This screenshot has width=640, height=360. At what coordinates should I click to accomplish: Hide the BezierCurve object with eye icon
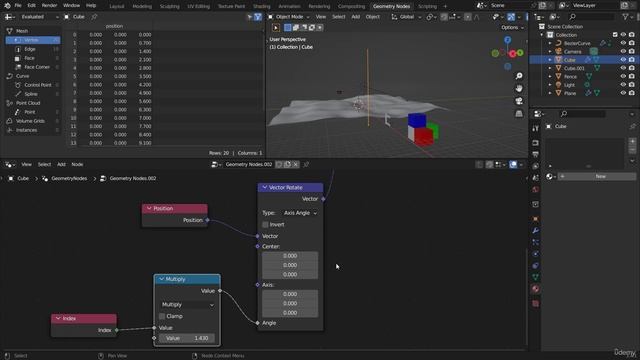[623, 43]
